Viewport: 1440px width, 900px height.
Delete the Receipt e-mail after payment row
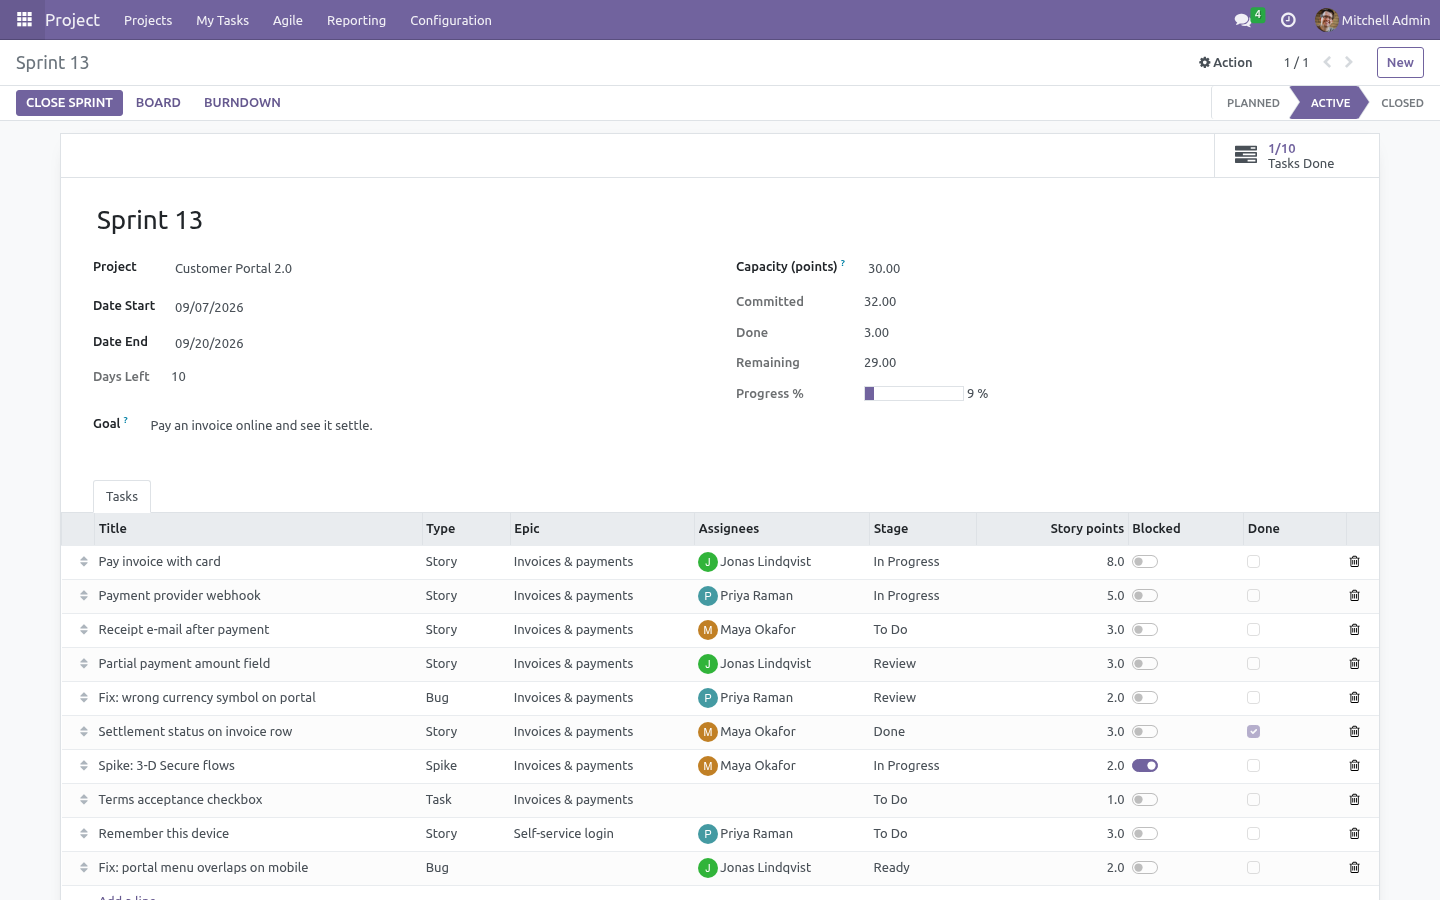[x=1354, y=630]
